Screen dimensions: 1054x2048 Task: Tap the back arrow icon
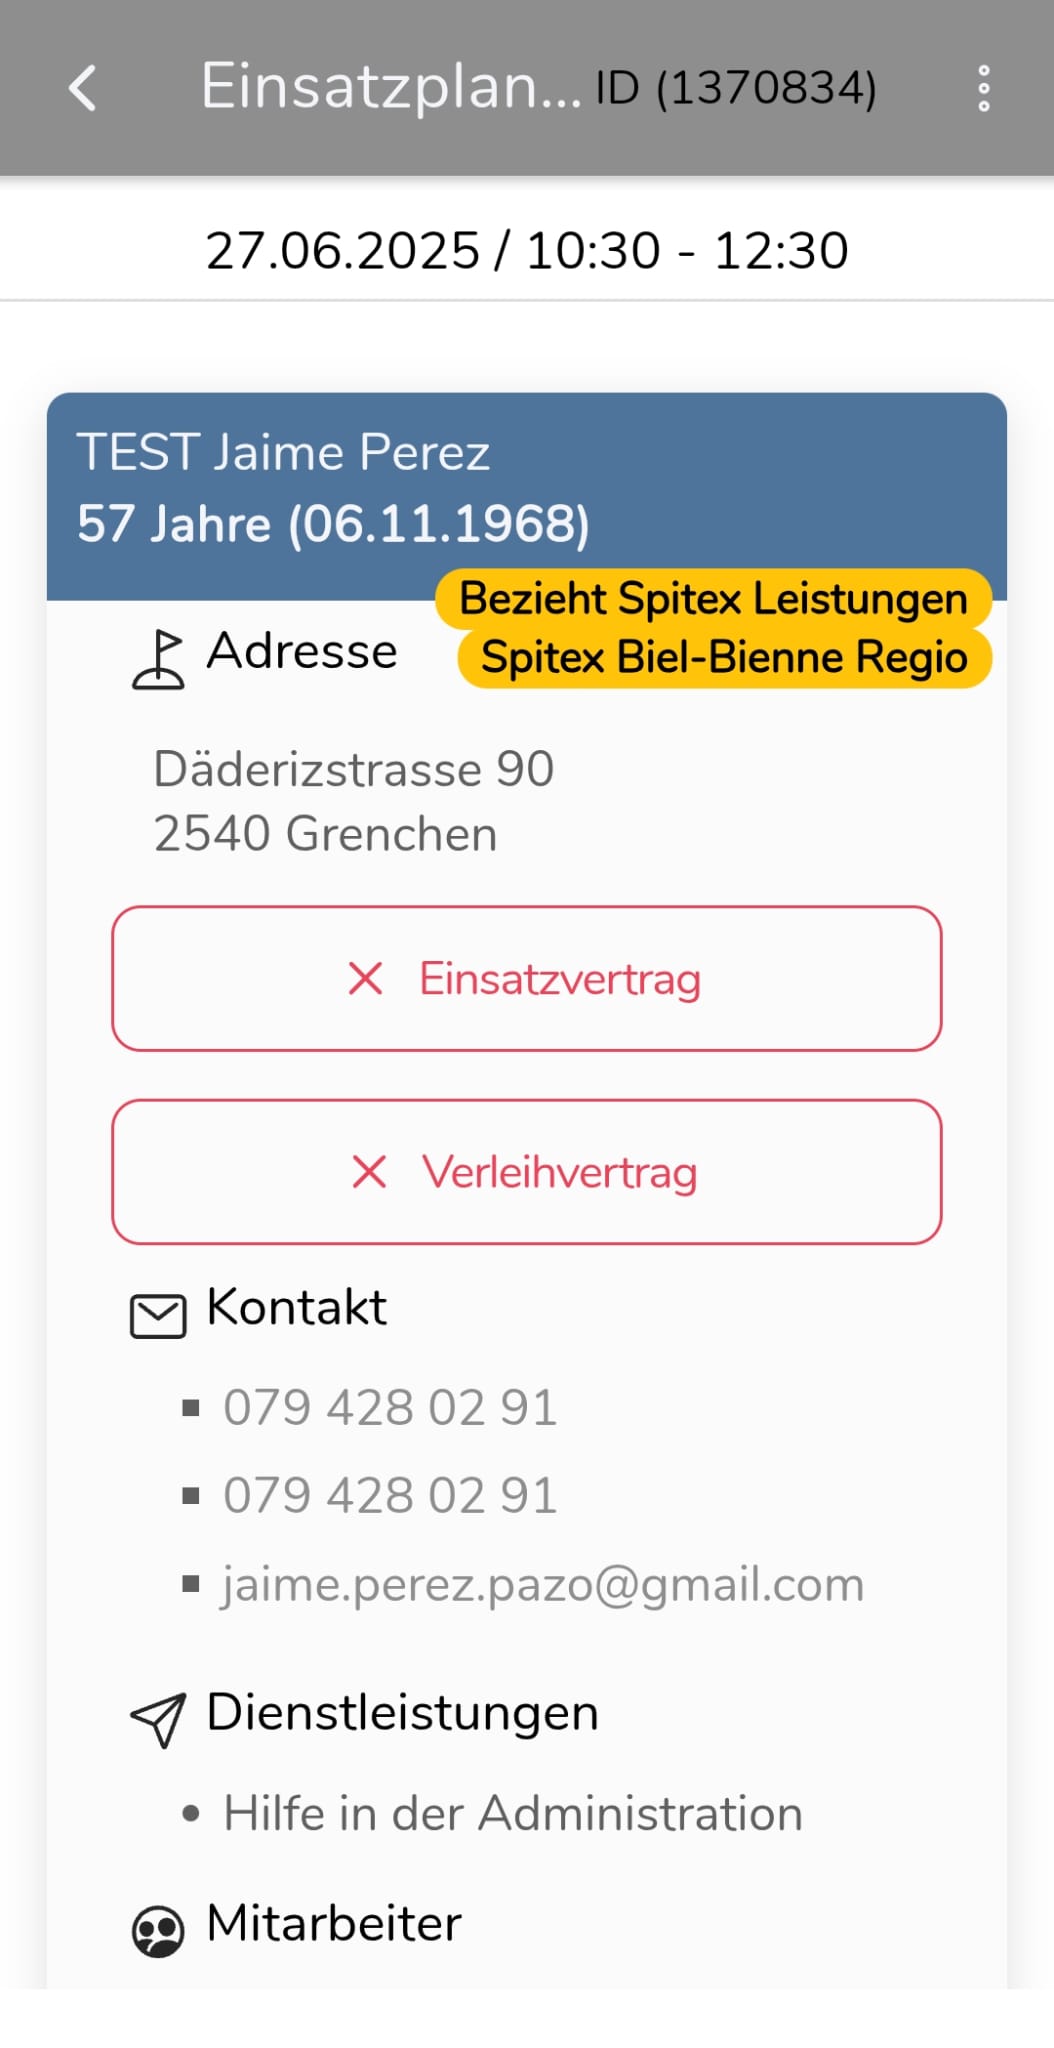point(83,88)
